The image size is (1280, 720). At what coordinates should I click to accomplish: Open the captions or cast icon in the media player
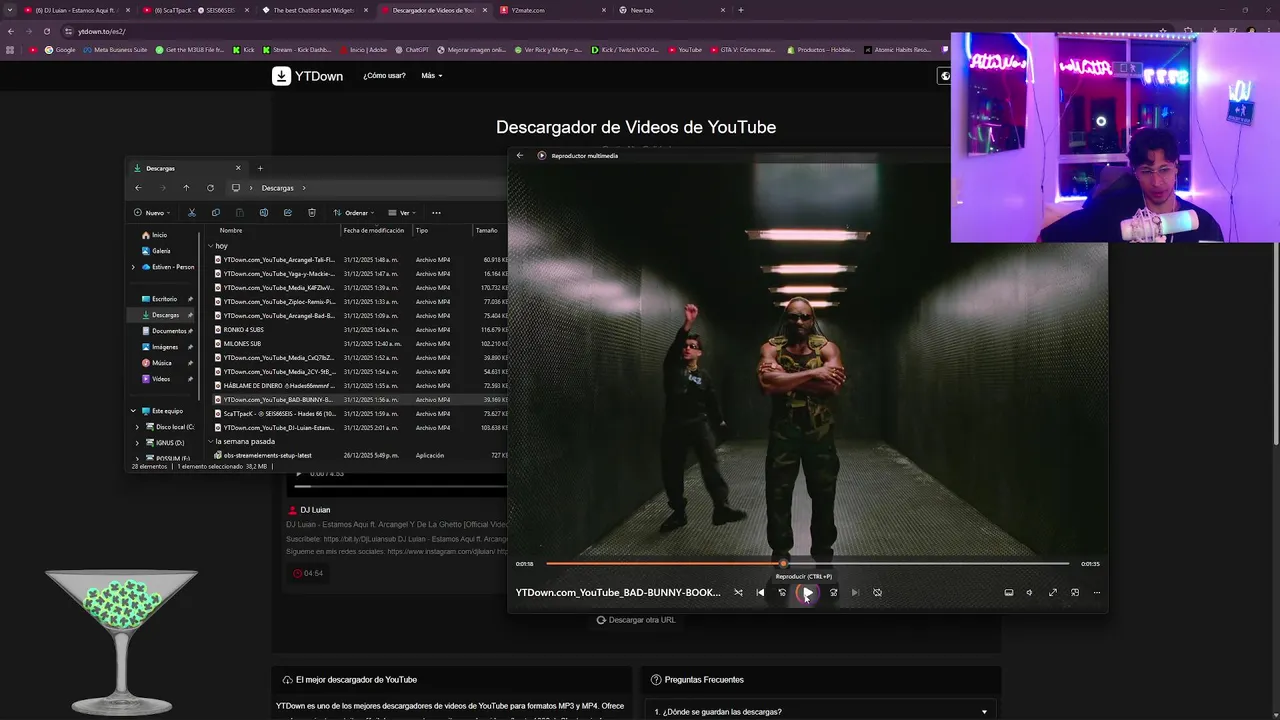(1008, 592)
